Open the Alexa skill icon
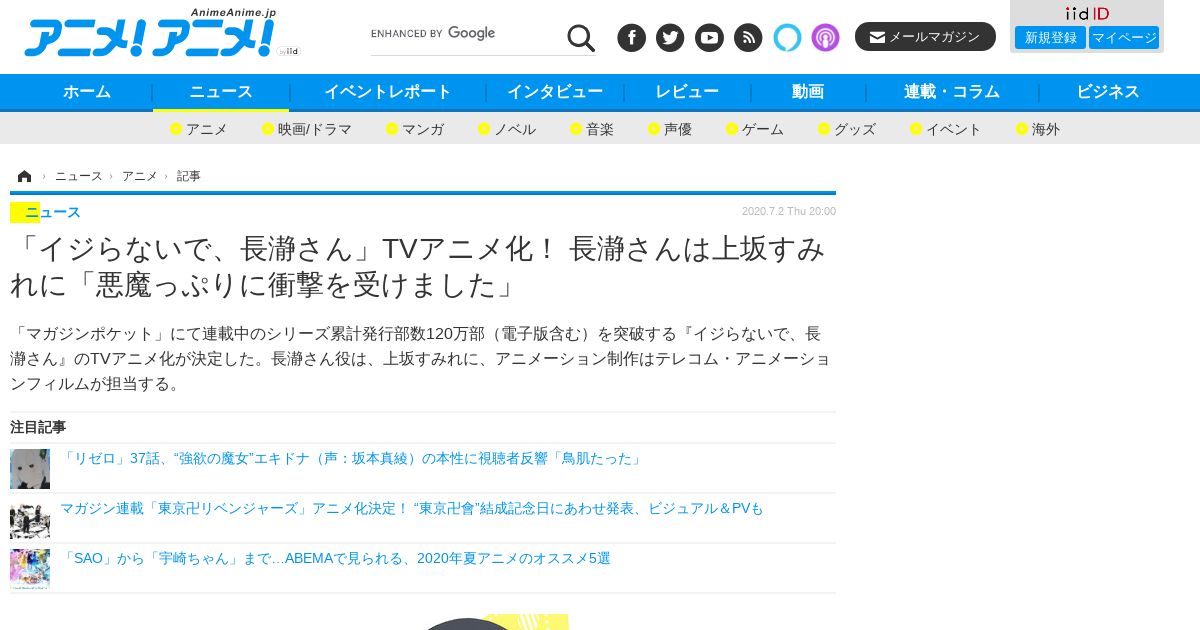Screen dimensions: 1200x630 [x=787, y=38]
